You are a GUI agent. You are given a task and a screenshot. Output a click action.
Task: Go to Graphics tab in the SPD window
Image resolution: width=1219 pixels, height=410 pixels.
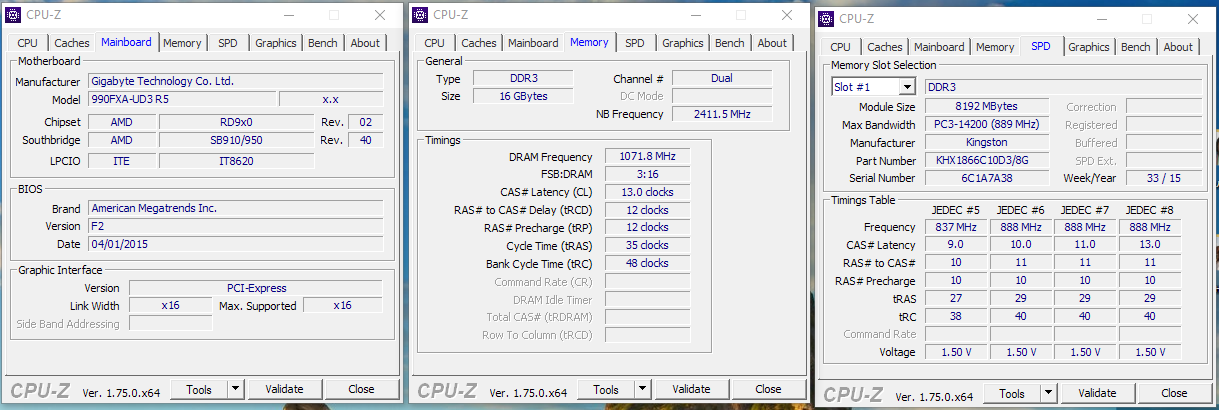pos(1089,47)
